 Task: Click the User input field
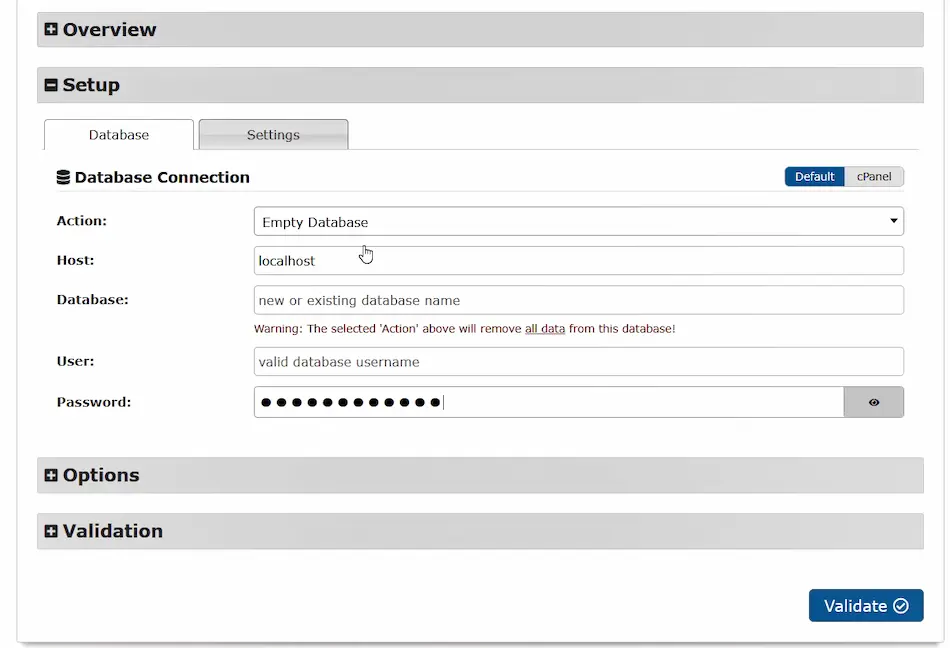578,362
